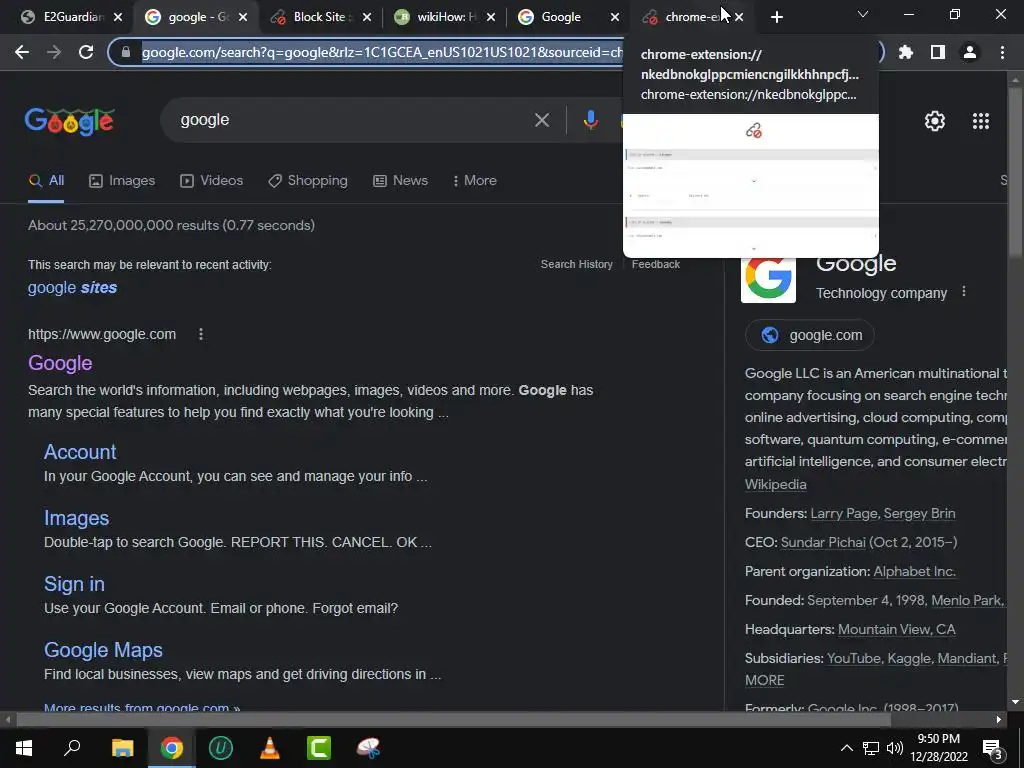Image resolution: width=1024 pixels, height=768 pixels.
Task: Select the All results filter
Action: 46,181
